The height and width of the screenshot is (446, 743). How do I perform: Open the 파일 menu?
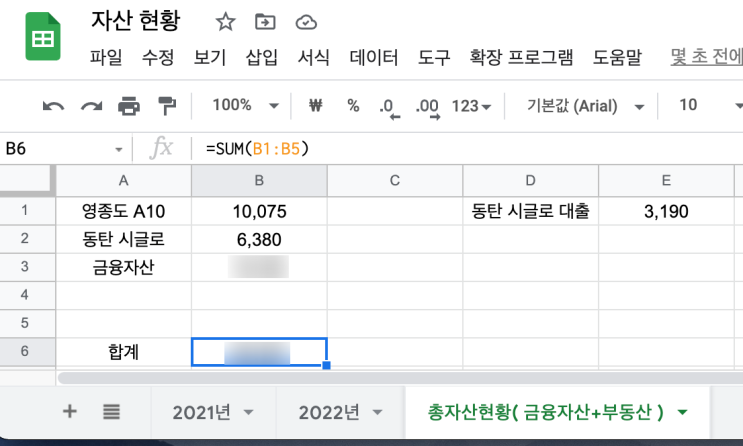(106, 57)
